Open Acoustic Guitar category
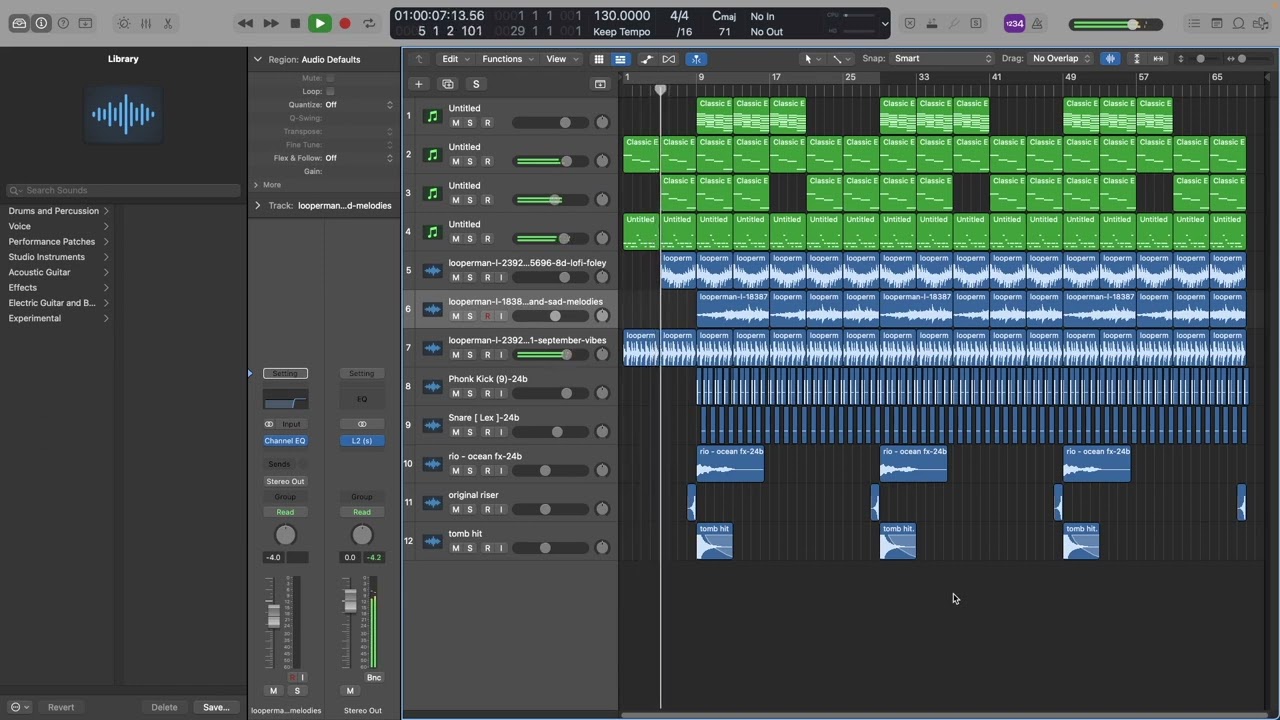This screenshot has width=1280, height=720. click(58, 272)
